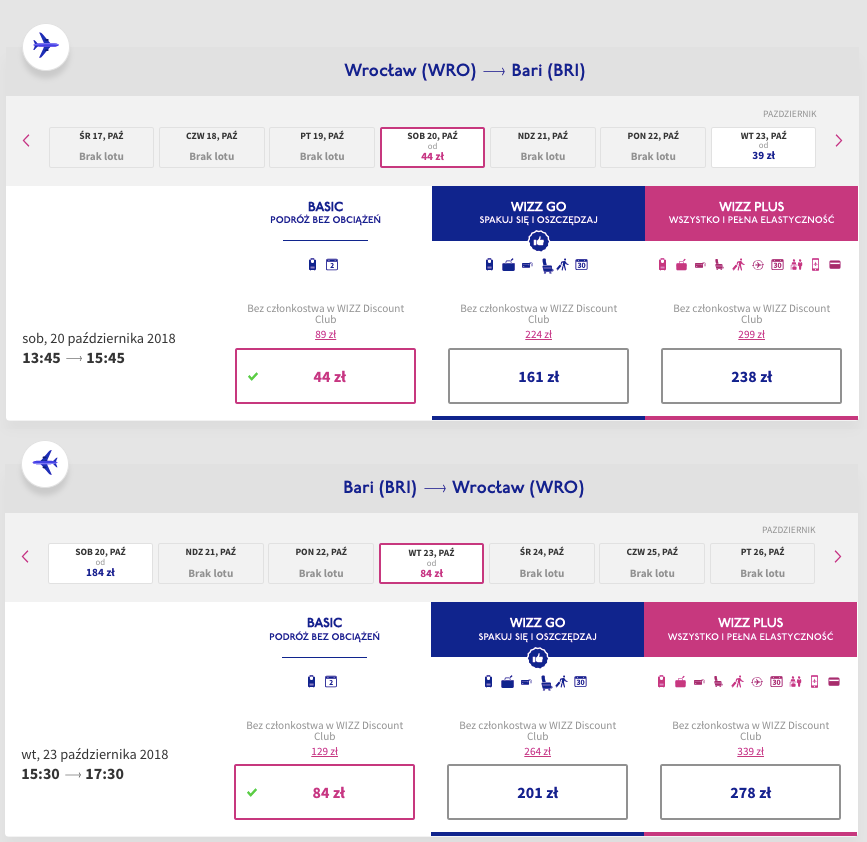Click the seat icon in outbound WIZZ GO

[547, 265]
